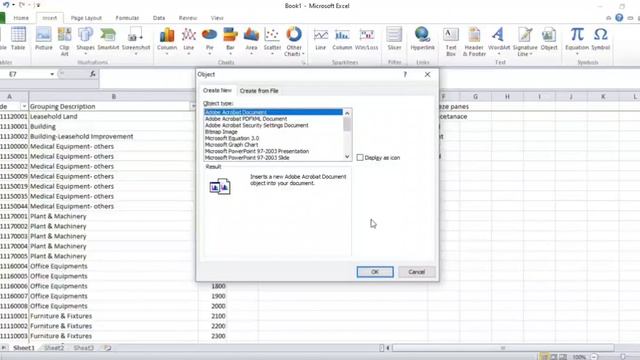Open Other Charts menu

coord(294,41)
